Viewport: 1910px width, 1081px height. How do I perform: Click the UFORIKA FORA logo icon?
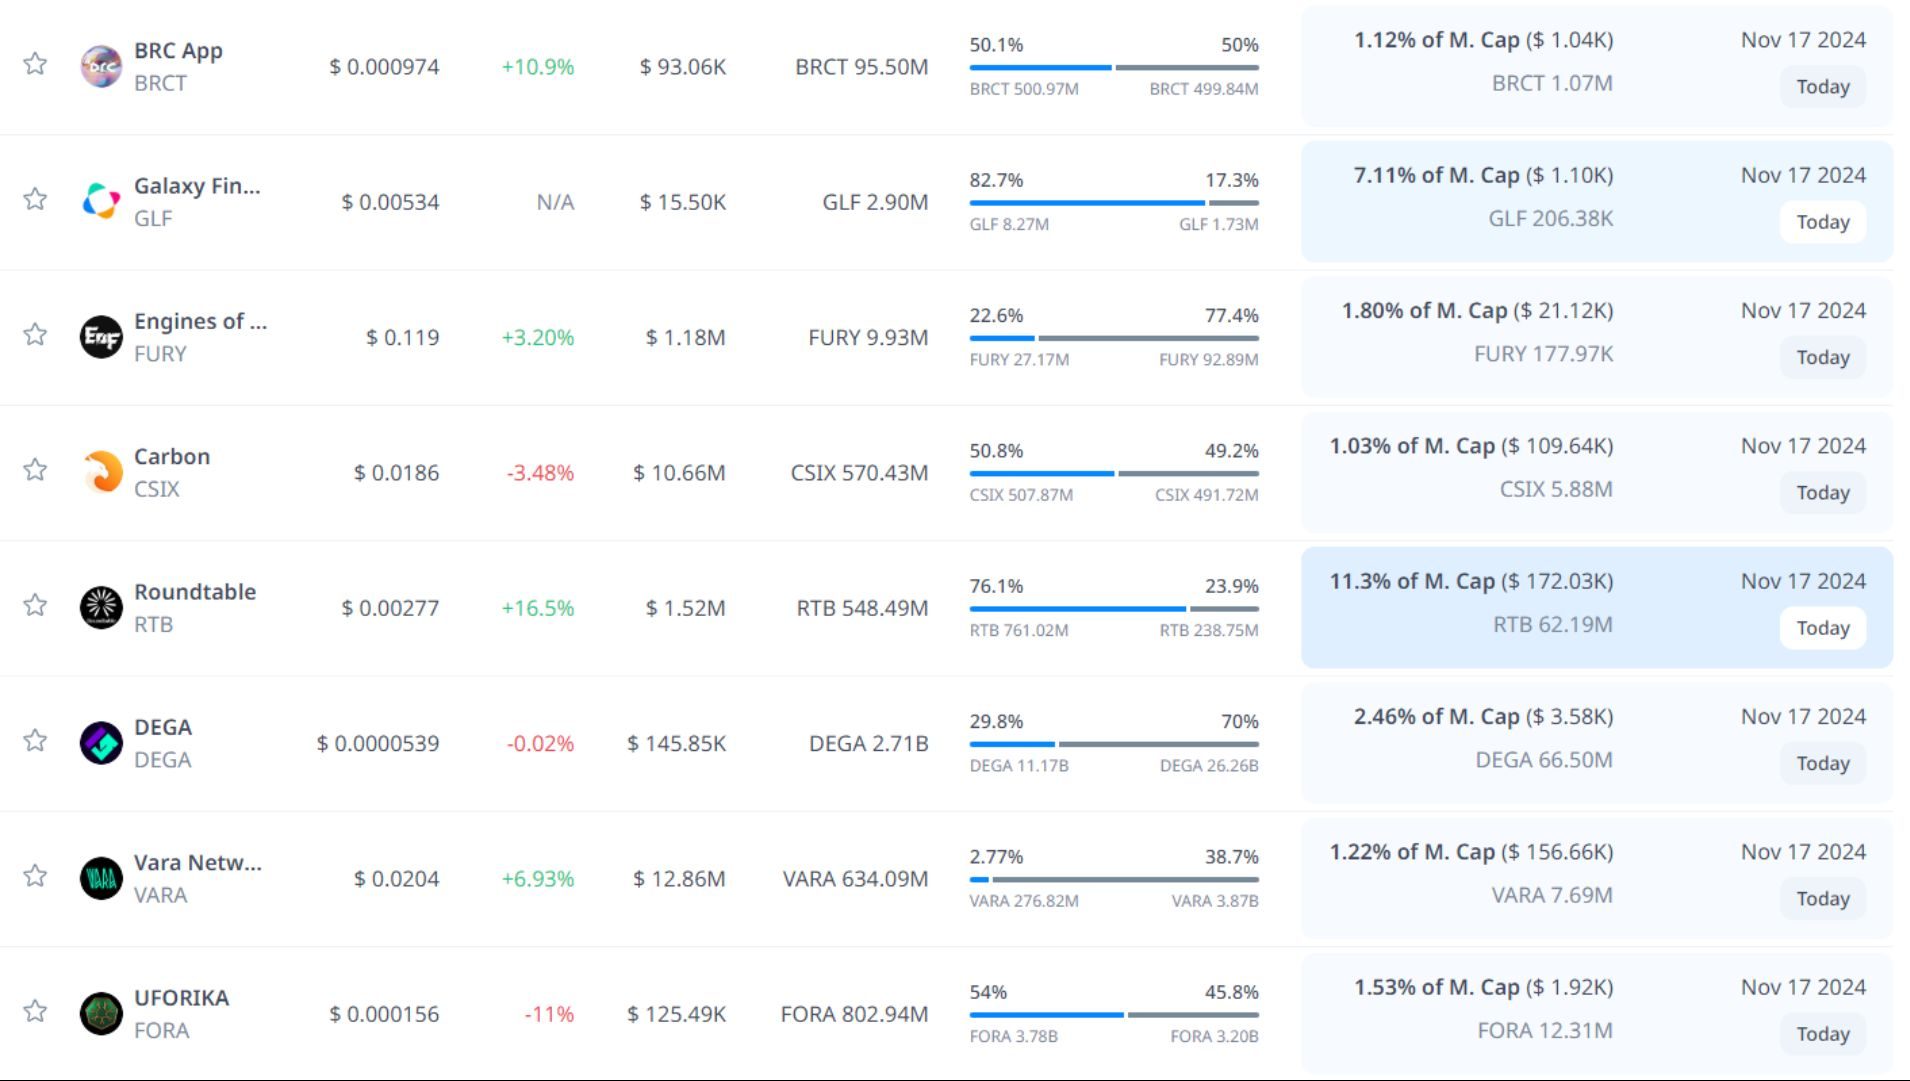[101, 1013]
